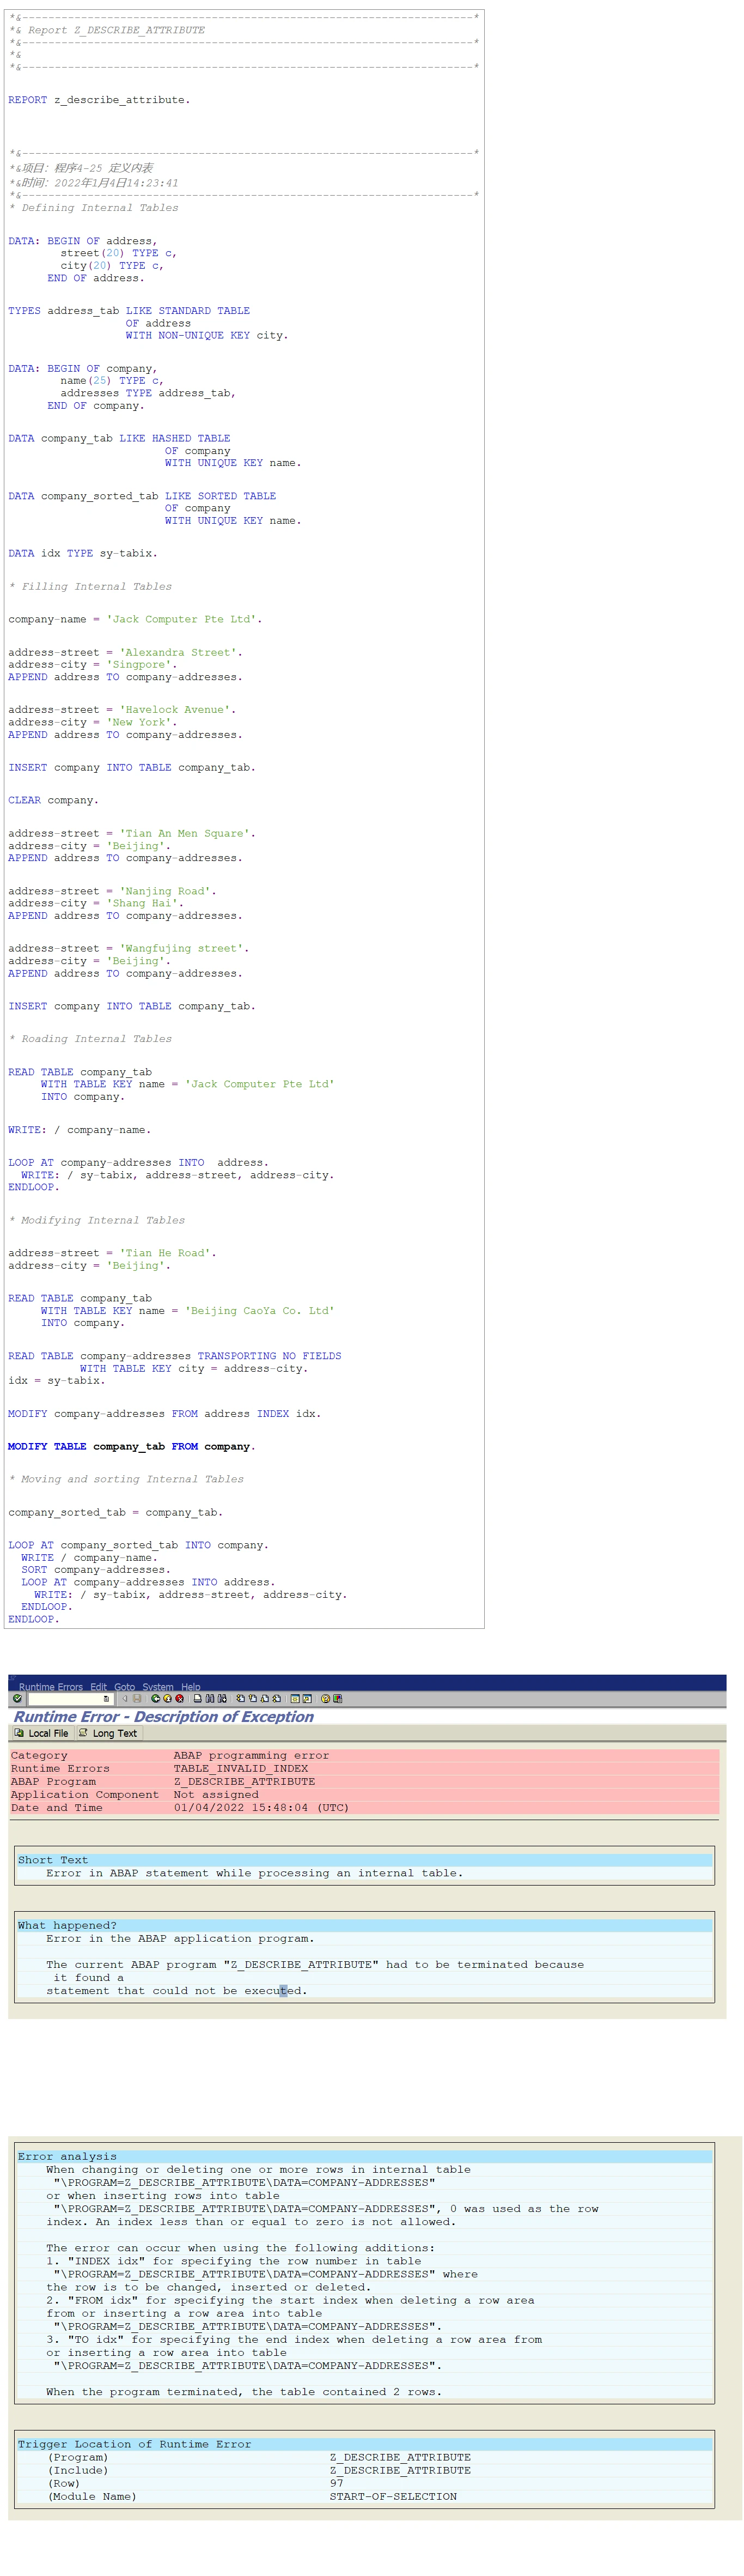
Task: Click the Create New Session icon
Action: coord(295,1699)
